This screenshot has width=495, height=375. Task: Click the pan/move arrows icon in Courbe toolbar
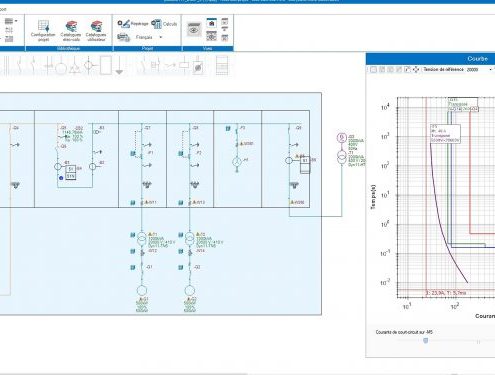(416, 69)
